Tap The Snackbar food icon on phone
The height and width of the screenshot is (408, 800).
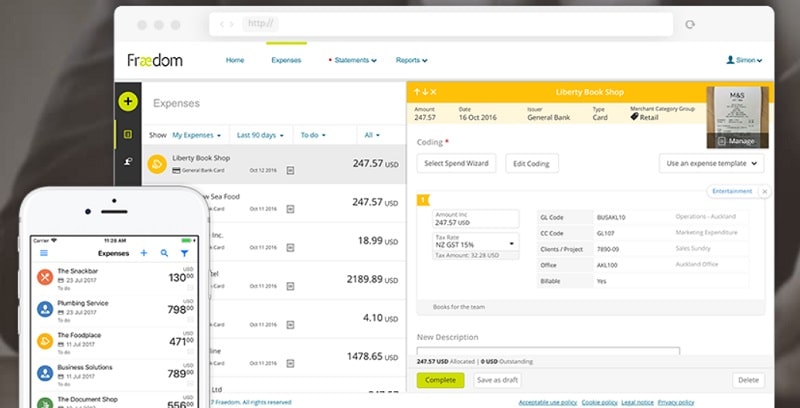click(x=45, y=277)
